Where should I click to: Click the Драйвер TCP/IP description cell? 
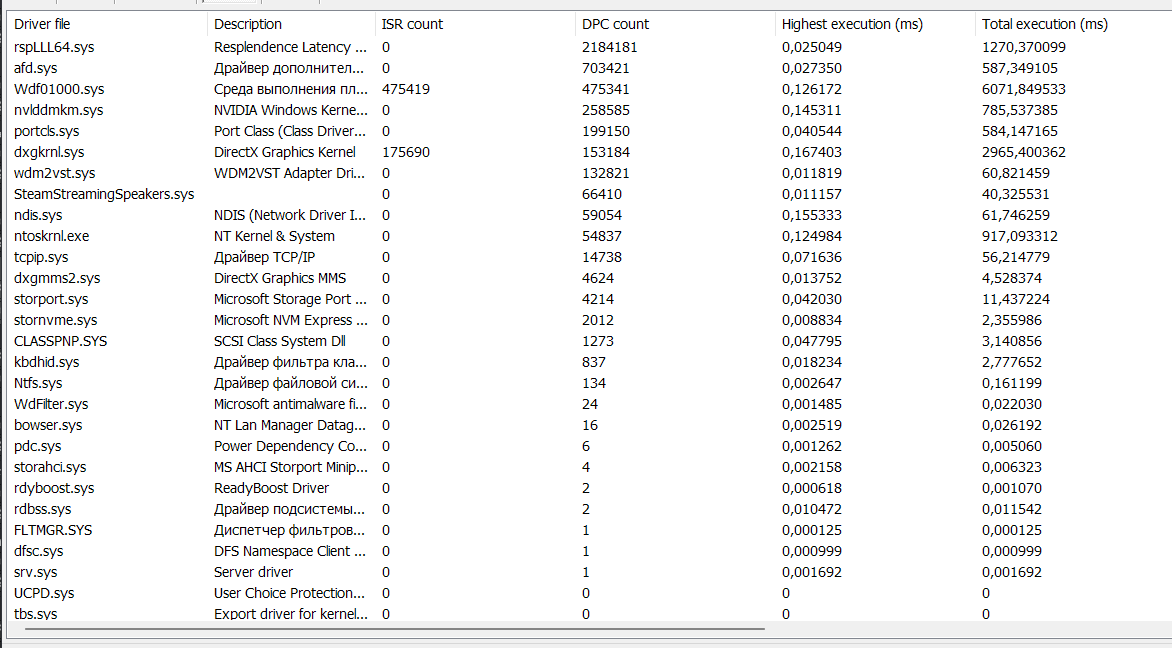(265, 256)
